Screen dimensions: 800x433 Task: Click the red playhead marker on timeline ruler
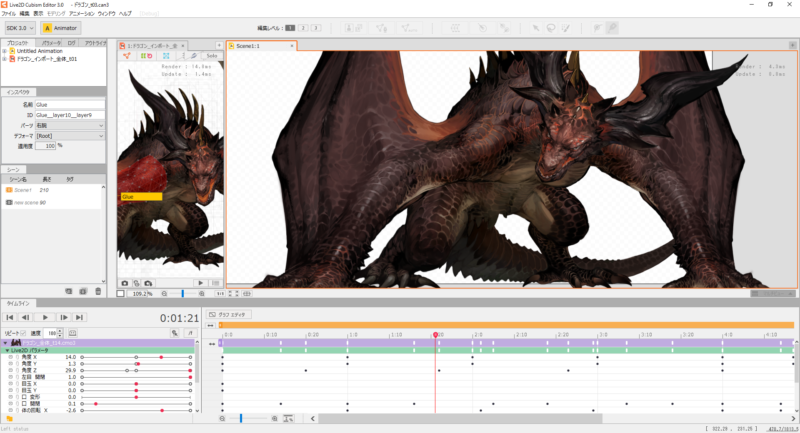click(x=436, y=335)
